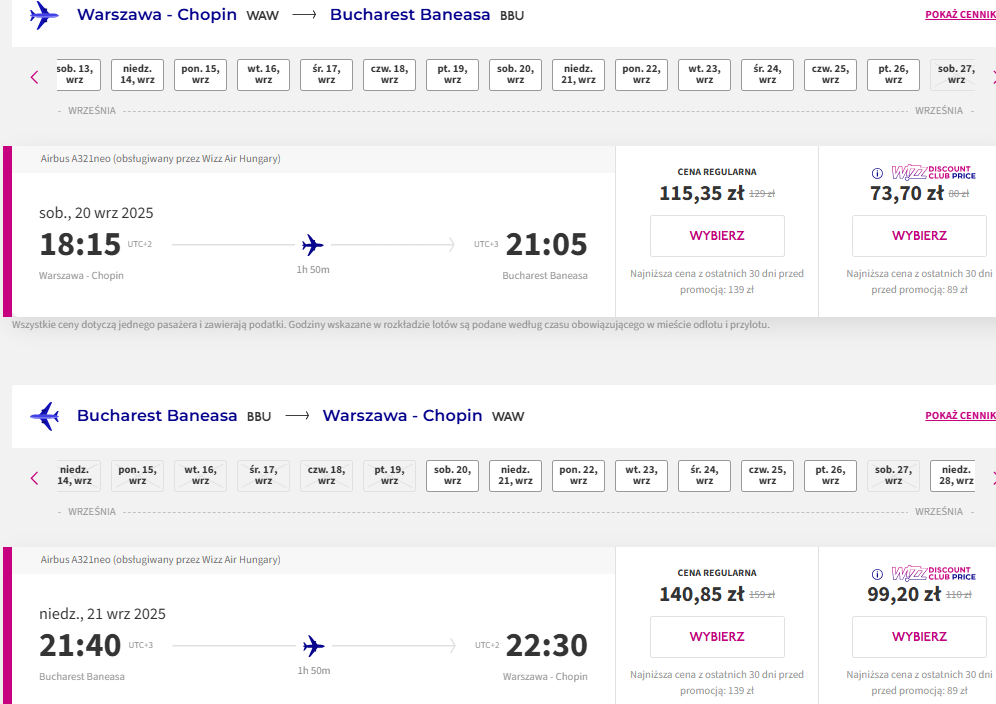
Task: Choose regular price 115,35 zł with WYBIERZ
Action: (717, 236)
